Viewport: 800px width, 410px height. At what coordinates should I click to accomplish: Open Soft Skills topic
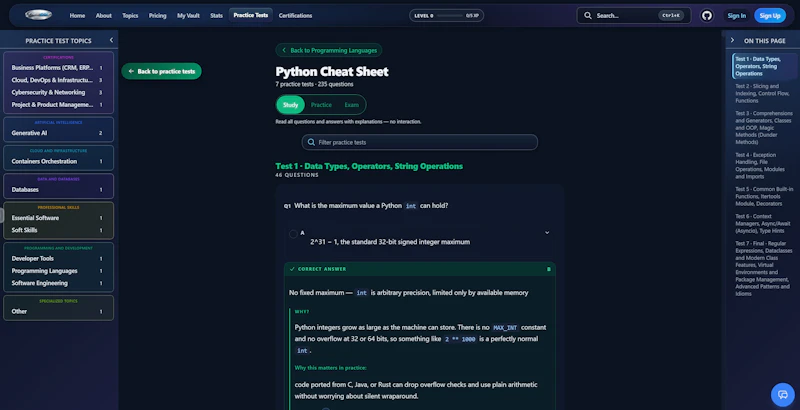58,230
